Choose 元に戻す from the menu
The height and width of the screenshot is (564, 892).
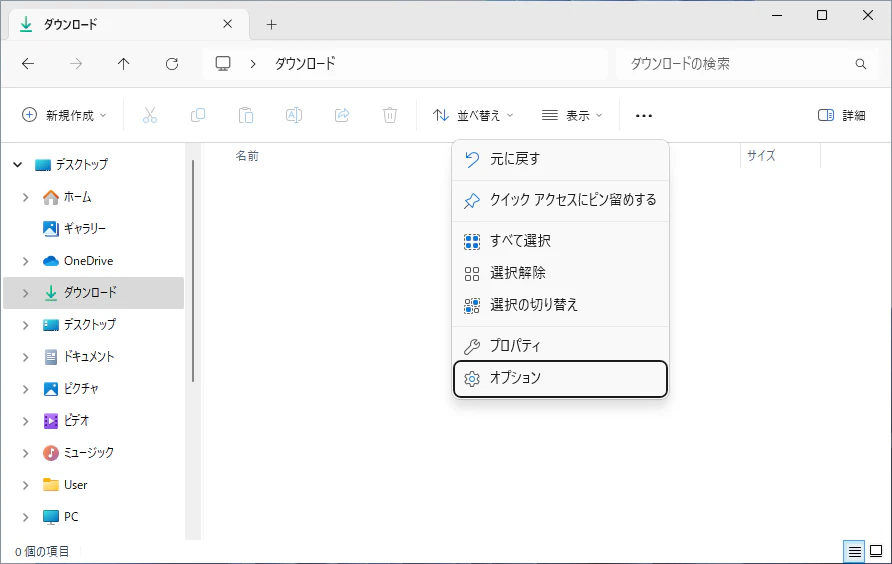tap(560, 159)
